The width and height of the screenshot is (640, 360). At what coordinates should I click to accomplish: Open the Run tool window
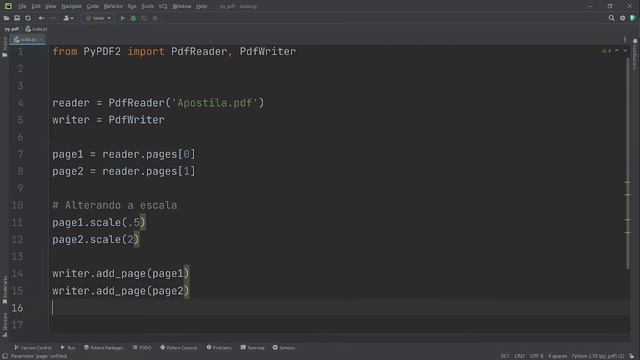[68, 348]
